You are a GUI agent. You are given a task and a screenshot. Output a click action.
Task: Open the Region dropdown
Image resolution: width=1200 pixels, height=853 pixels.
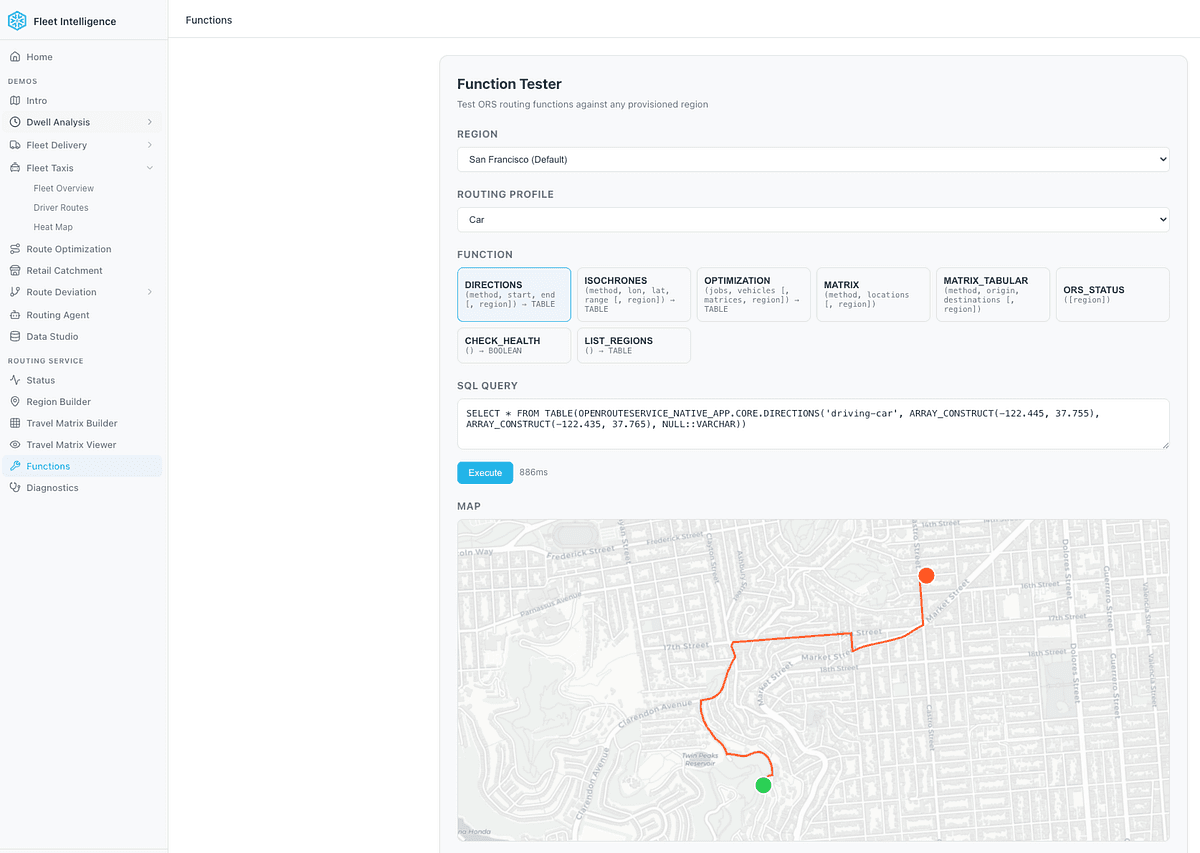[812, 159]
